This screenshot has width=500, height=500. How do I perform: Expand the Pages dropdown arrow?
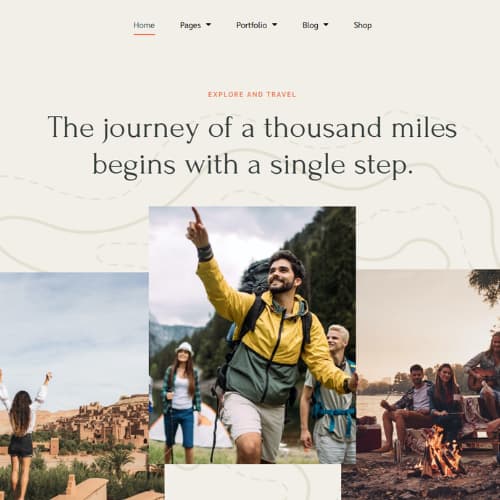(x=209, y=24)
